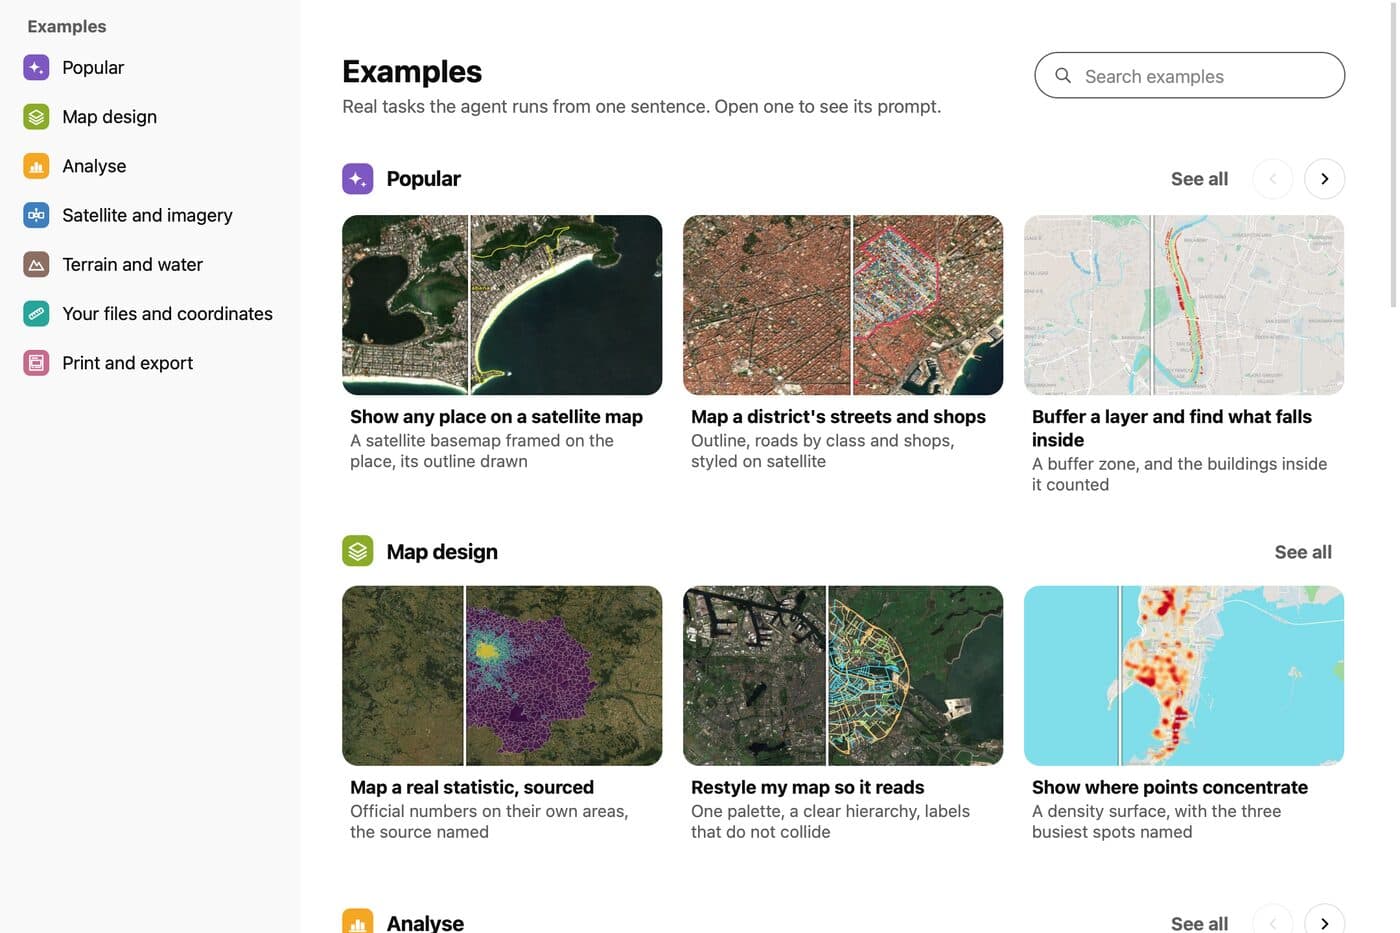Click the purple Popular icon in the sidebar

(36, 67)
